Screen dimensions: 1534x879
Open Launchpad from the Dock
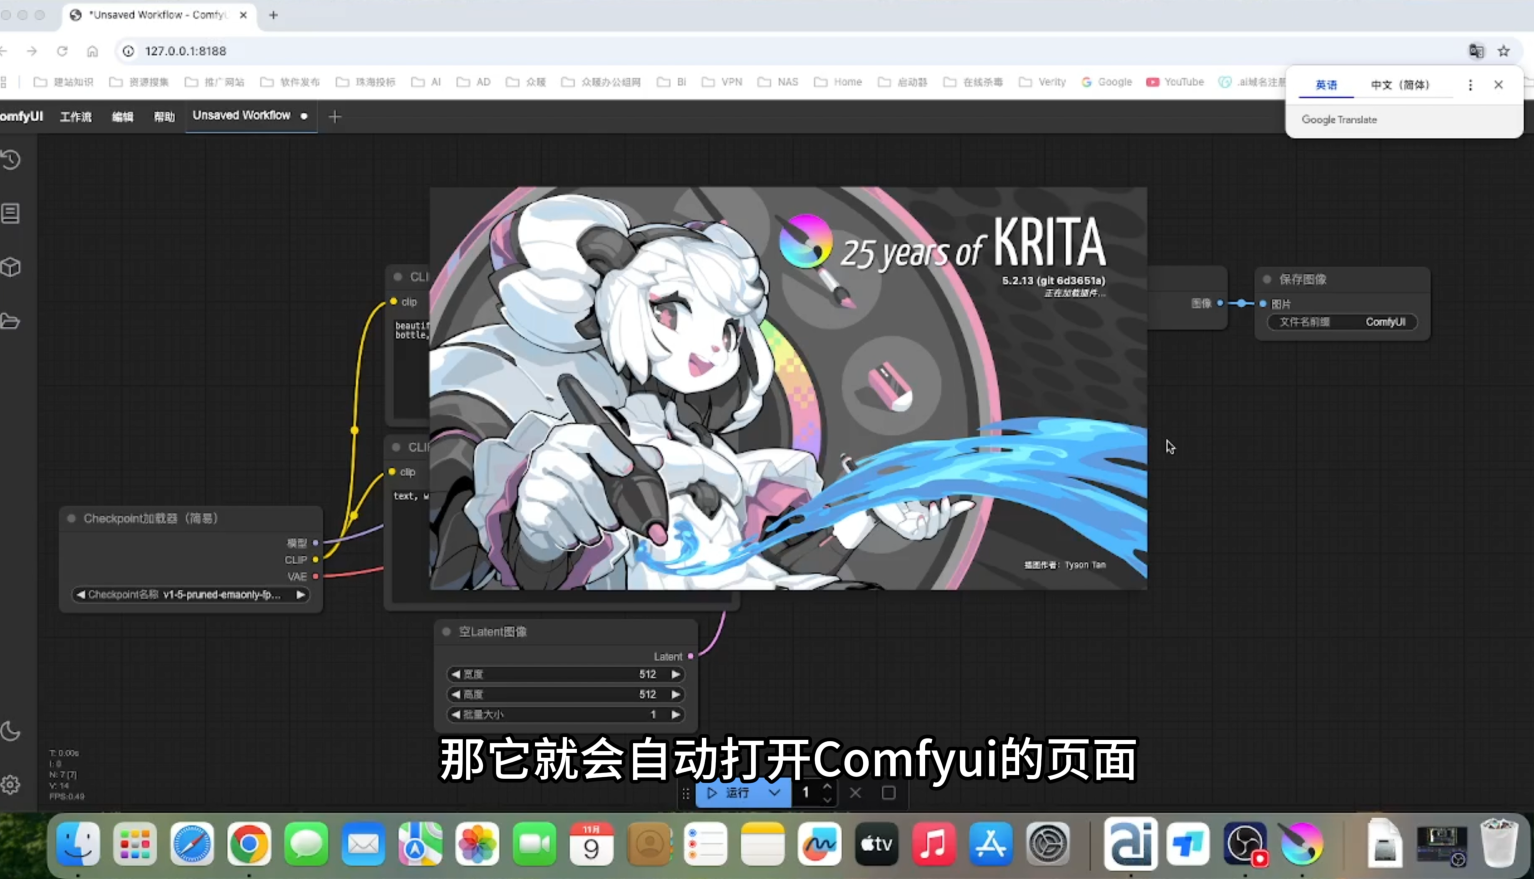click(x=135, y=844)
